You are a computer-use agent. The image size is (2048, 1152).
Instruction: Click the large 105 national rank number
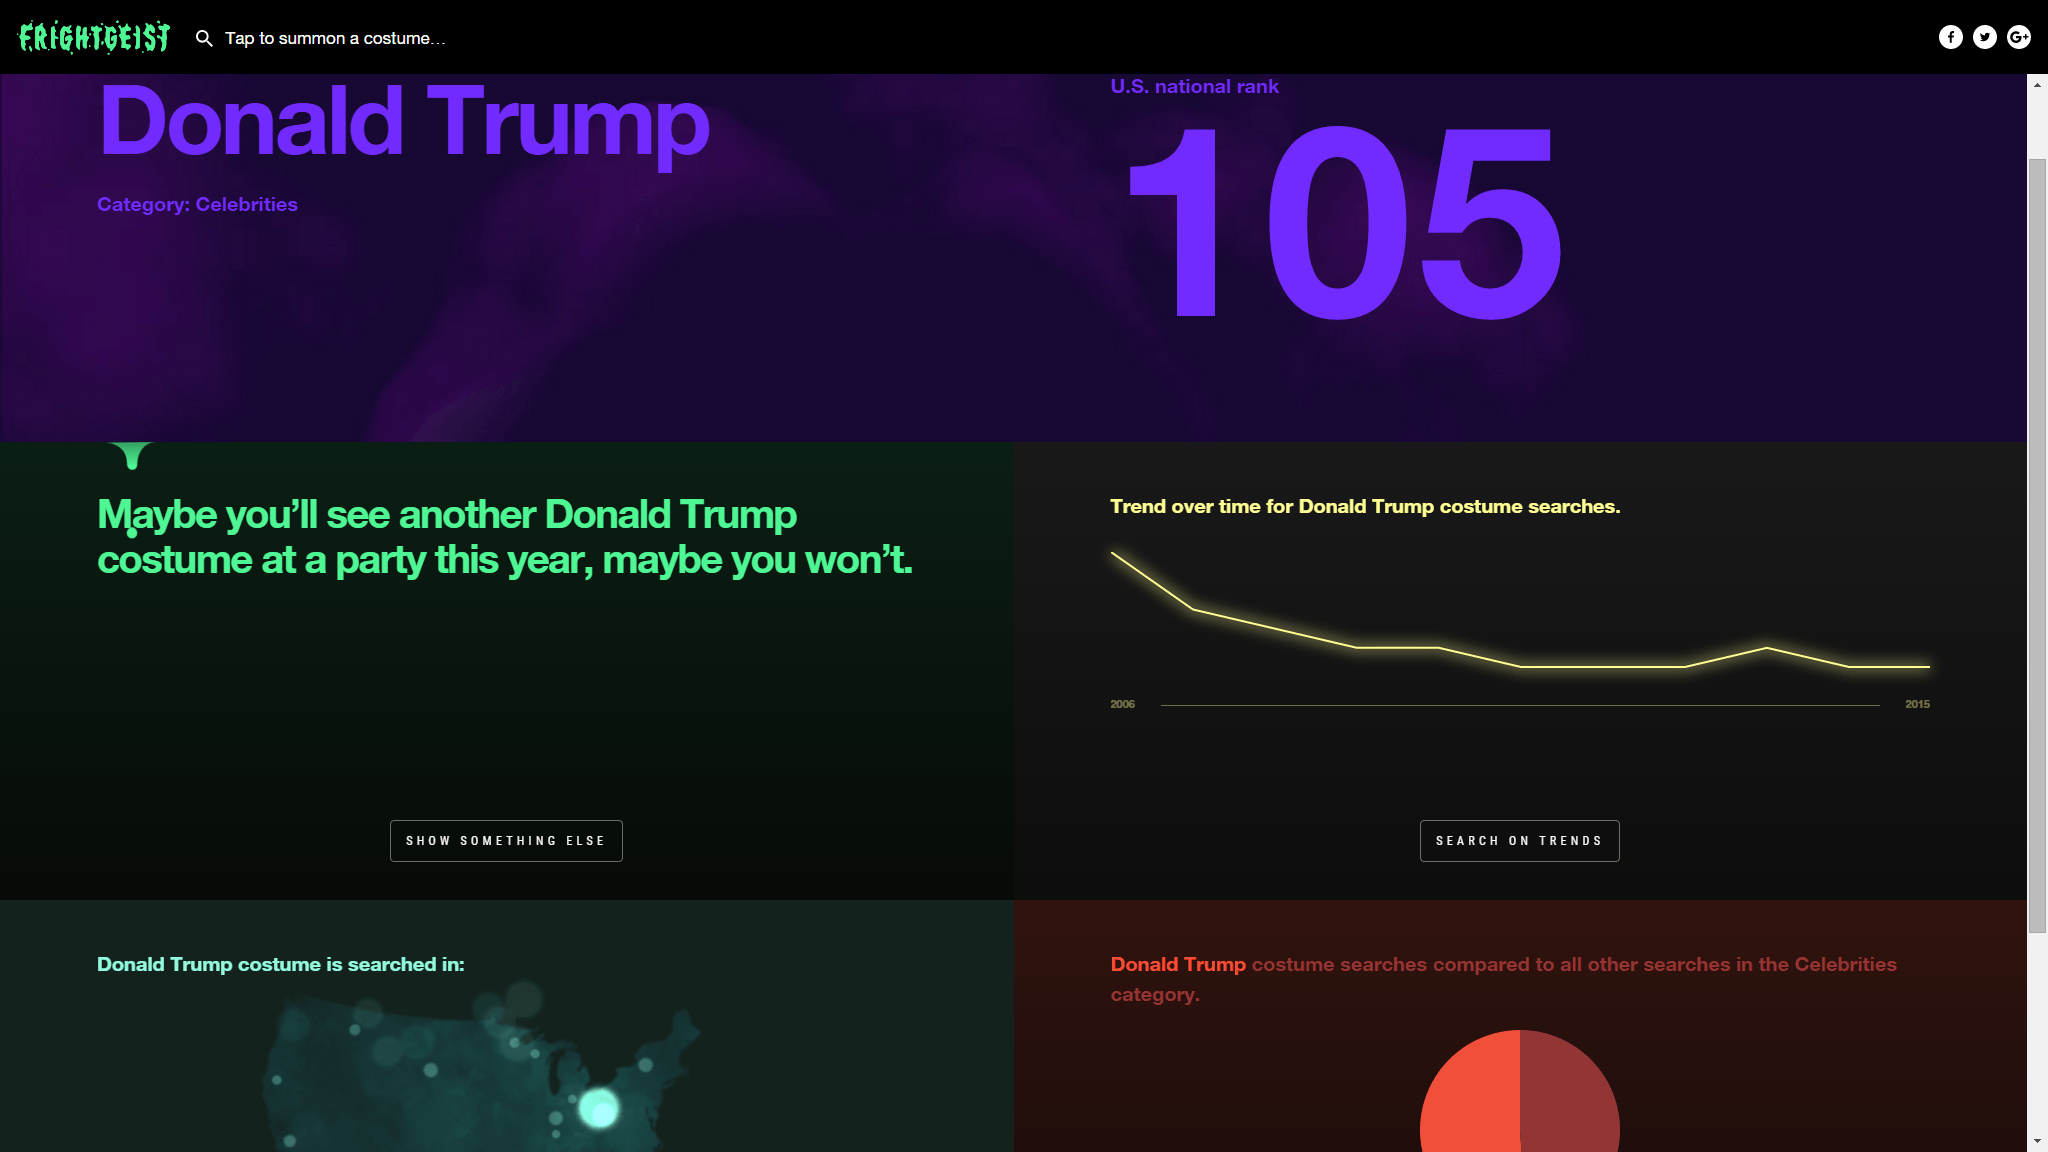[1343, 222]
